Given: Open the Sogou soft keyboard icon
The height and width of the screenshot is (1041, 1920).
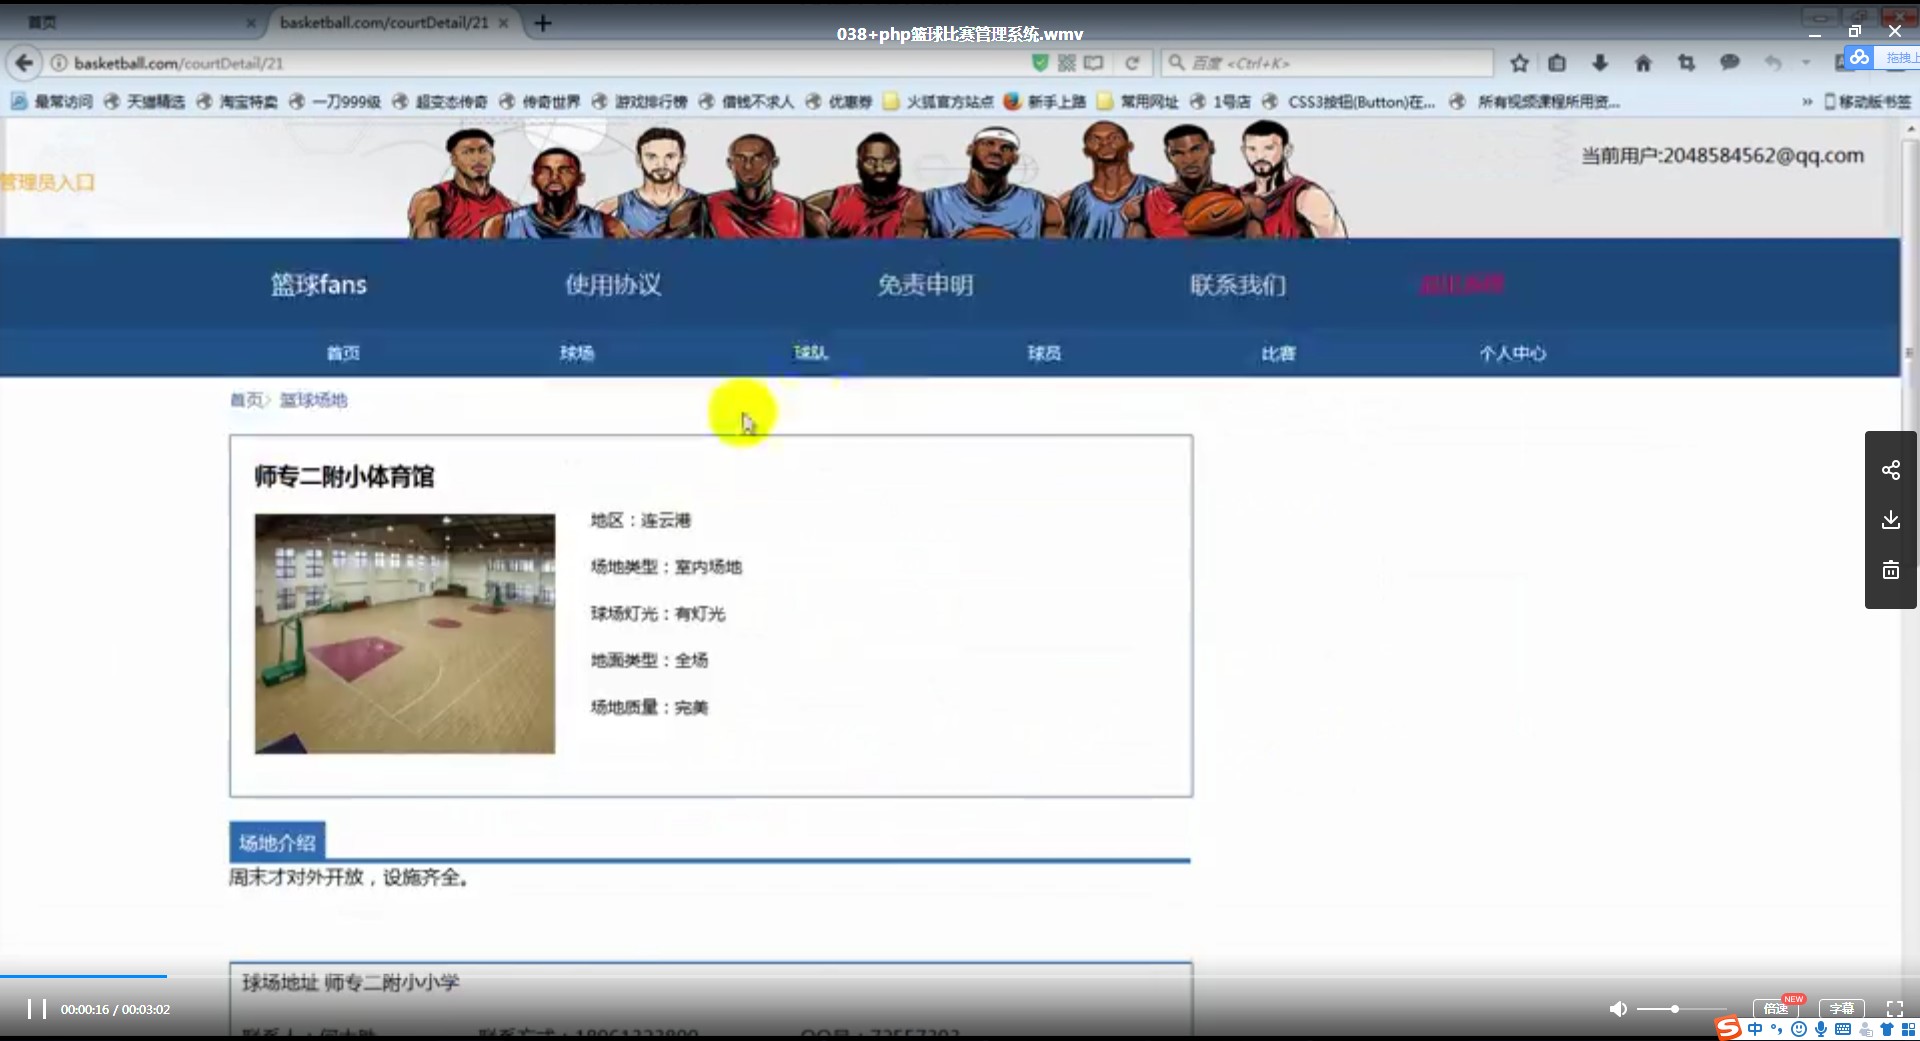Looking at the screenshot, I should tap(1843, 1029).
